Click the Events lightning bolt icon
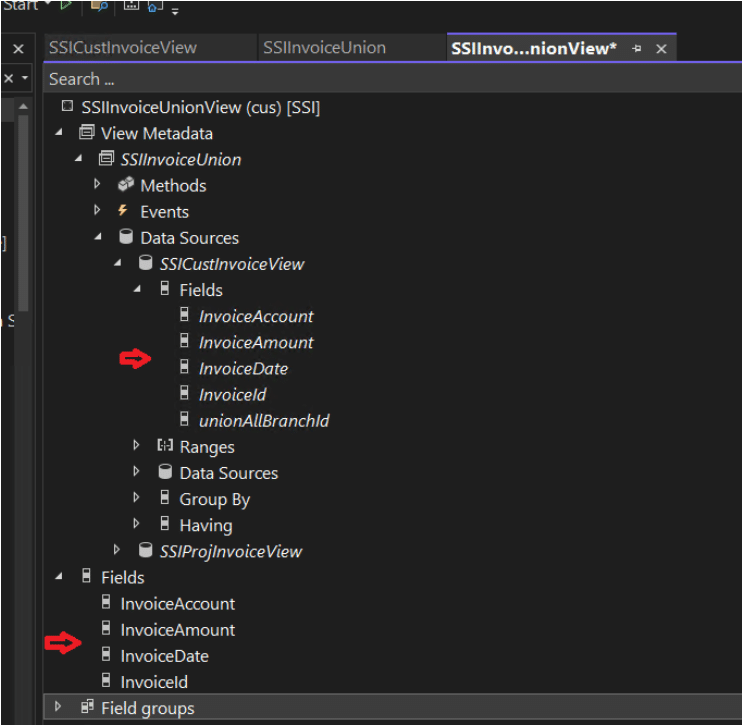This screenshot has height=725, width=742. point(124,211)
